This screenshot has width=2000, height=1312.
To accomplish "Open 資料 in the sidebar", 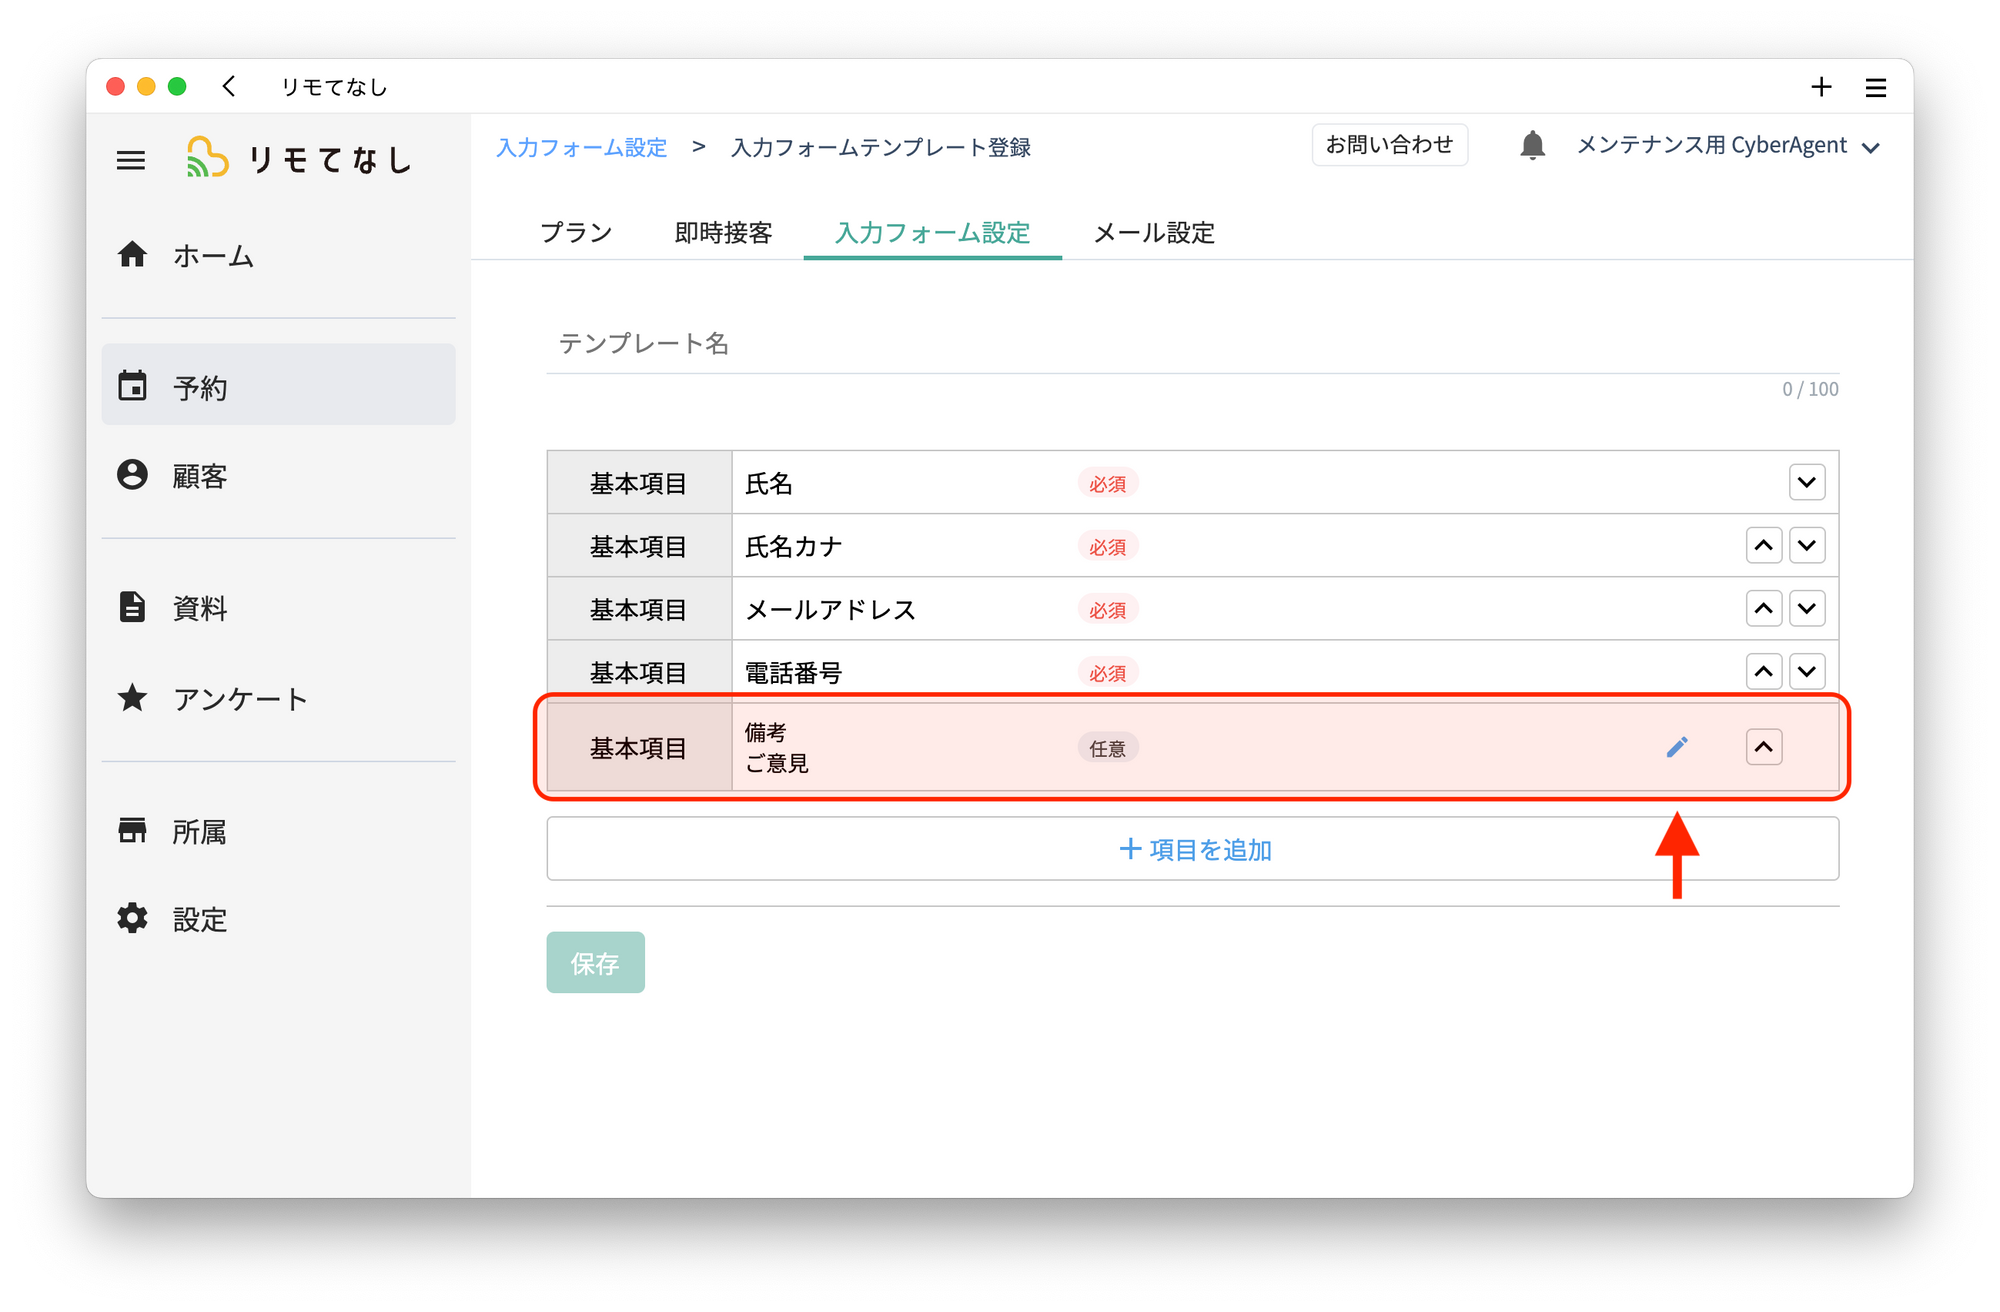I will 278,607.
